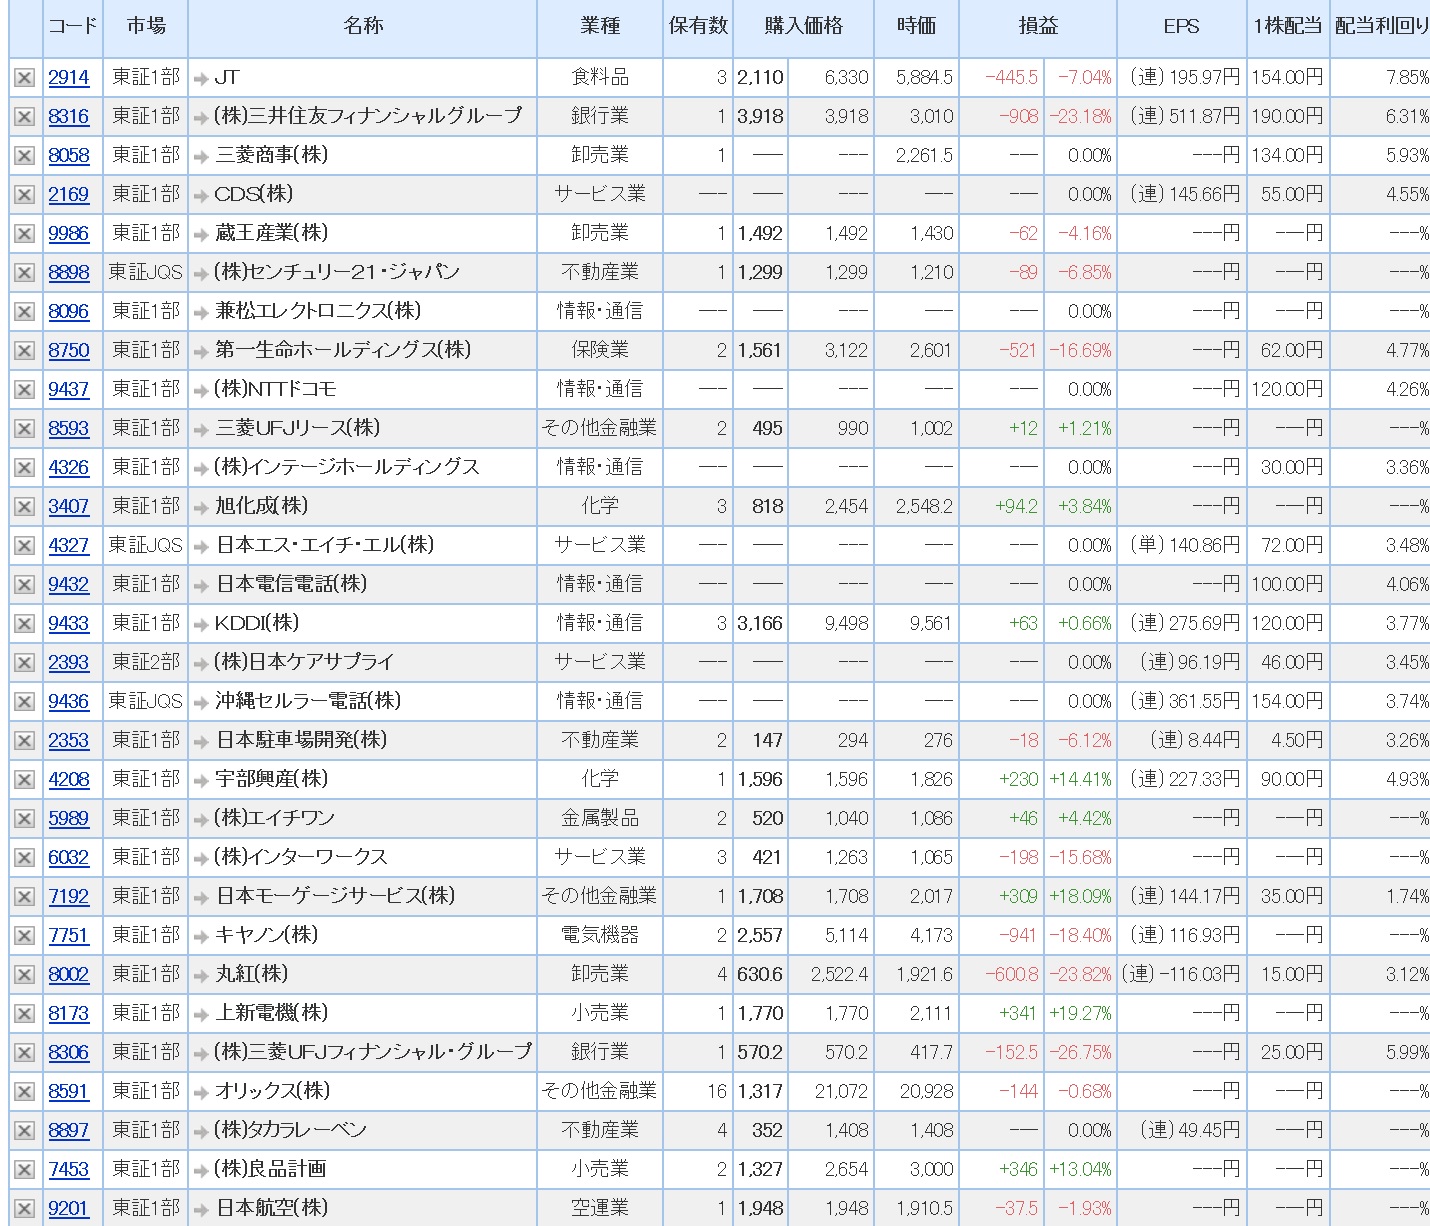
Task: Click the X icon for 日本航空(株)
Action: coord(25,1209)
